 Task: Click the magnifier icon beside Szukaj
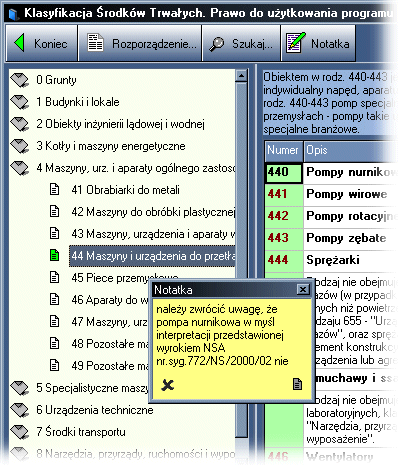216,44
